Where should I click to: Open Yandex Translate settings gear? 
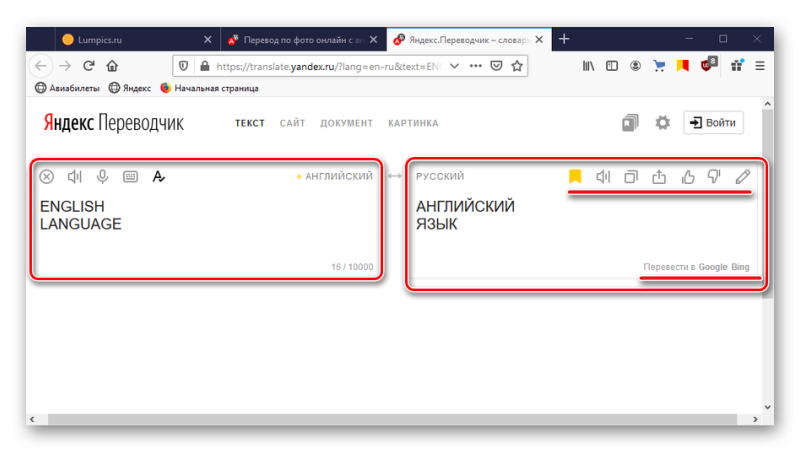(662, 123)
